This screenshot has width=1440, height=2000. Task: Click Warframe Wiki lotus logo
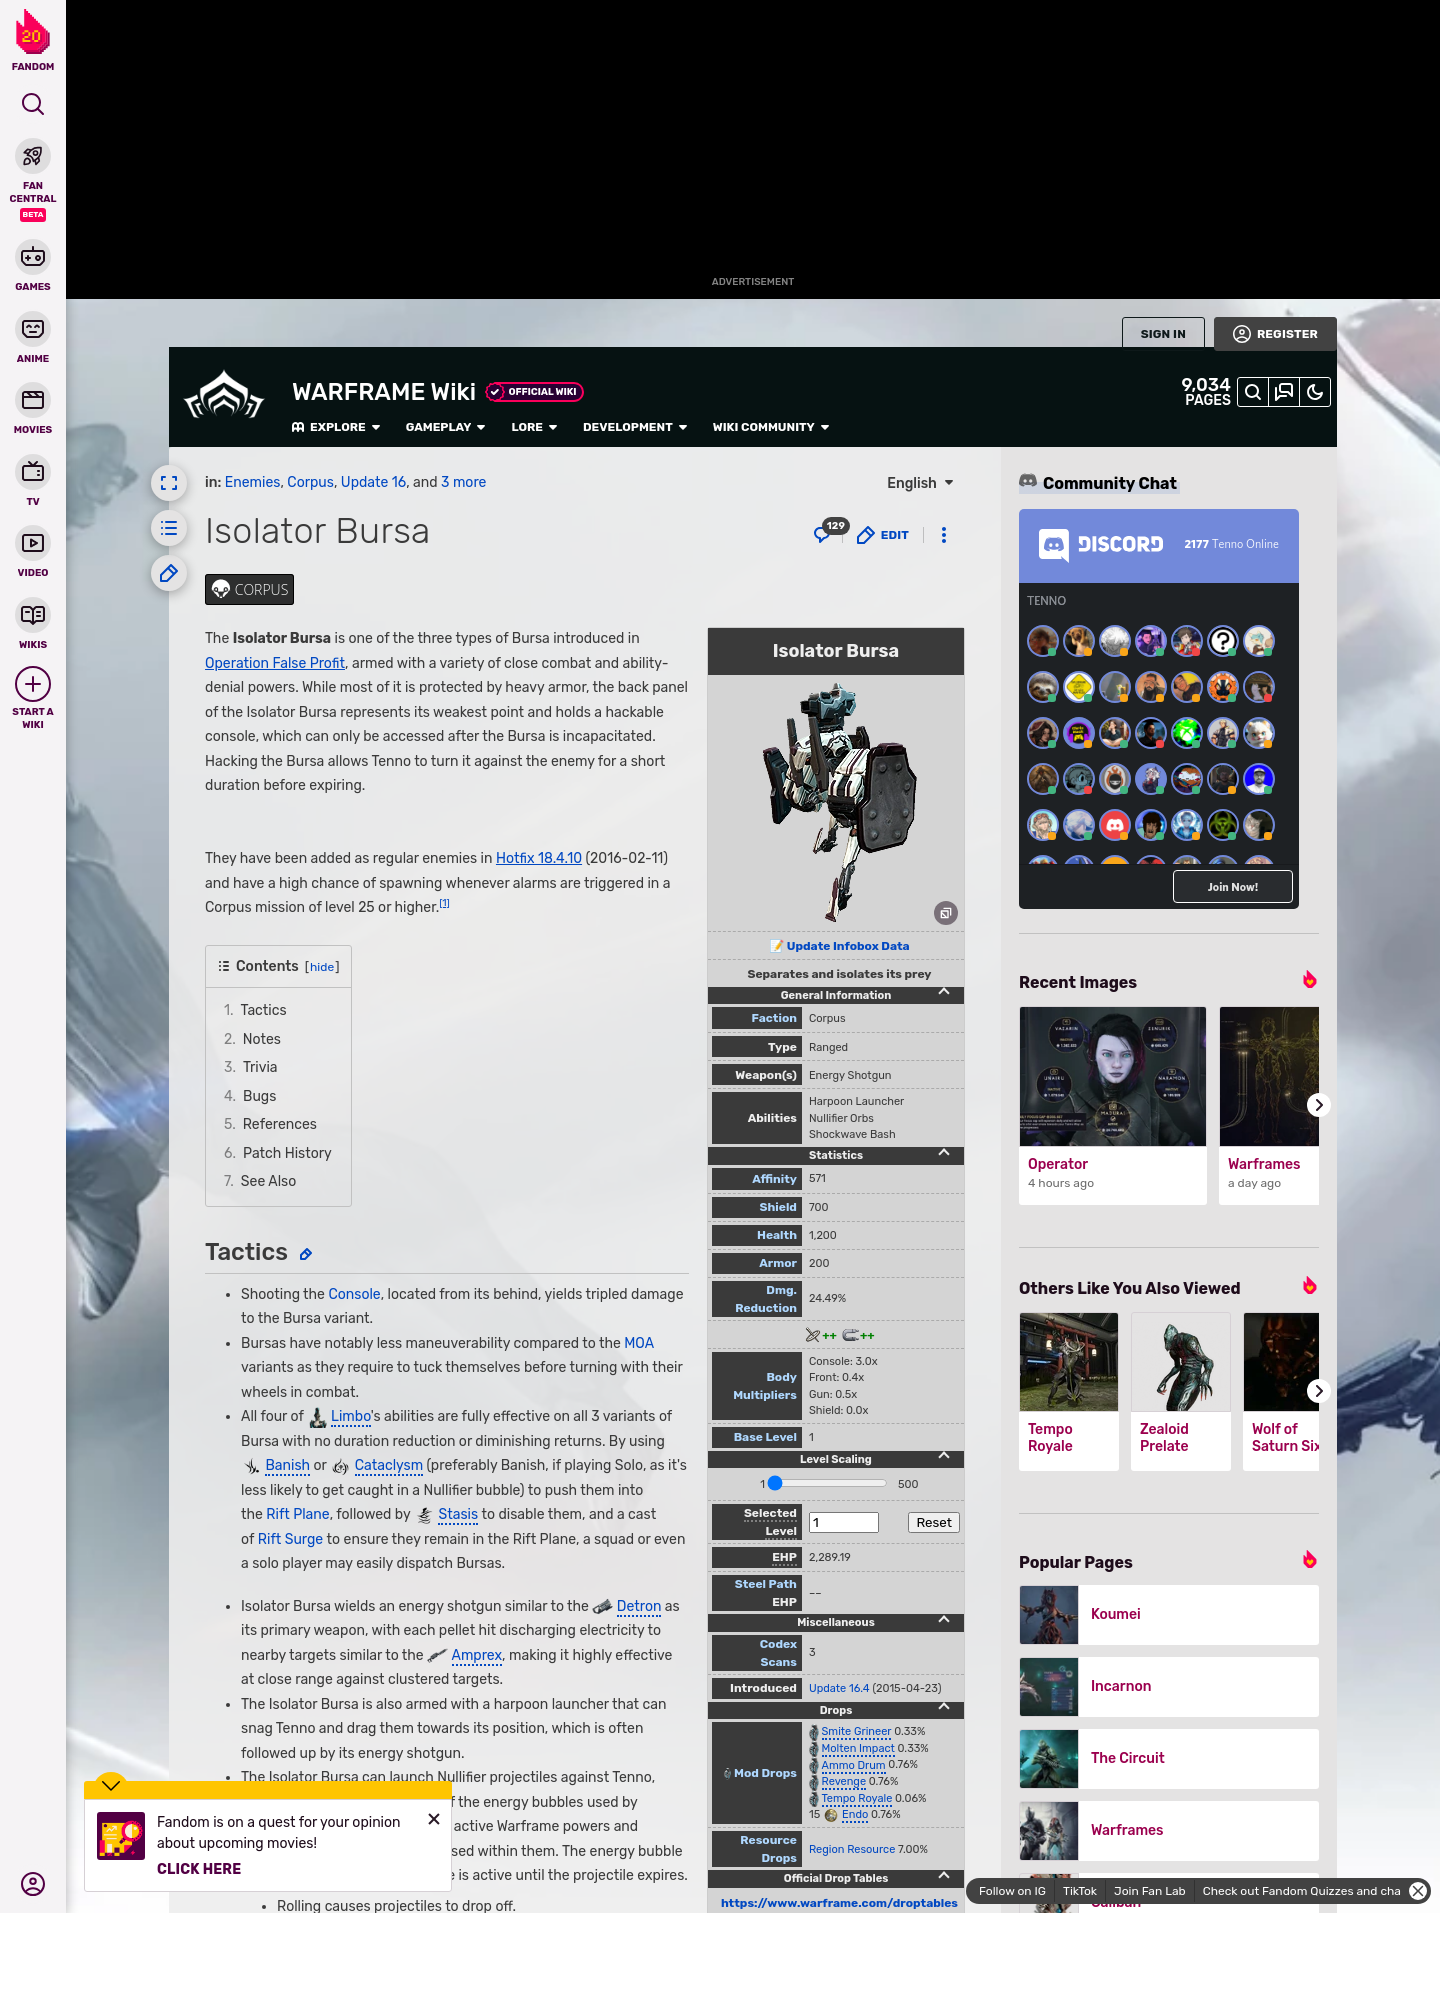224,395
